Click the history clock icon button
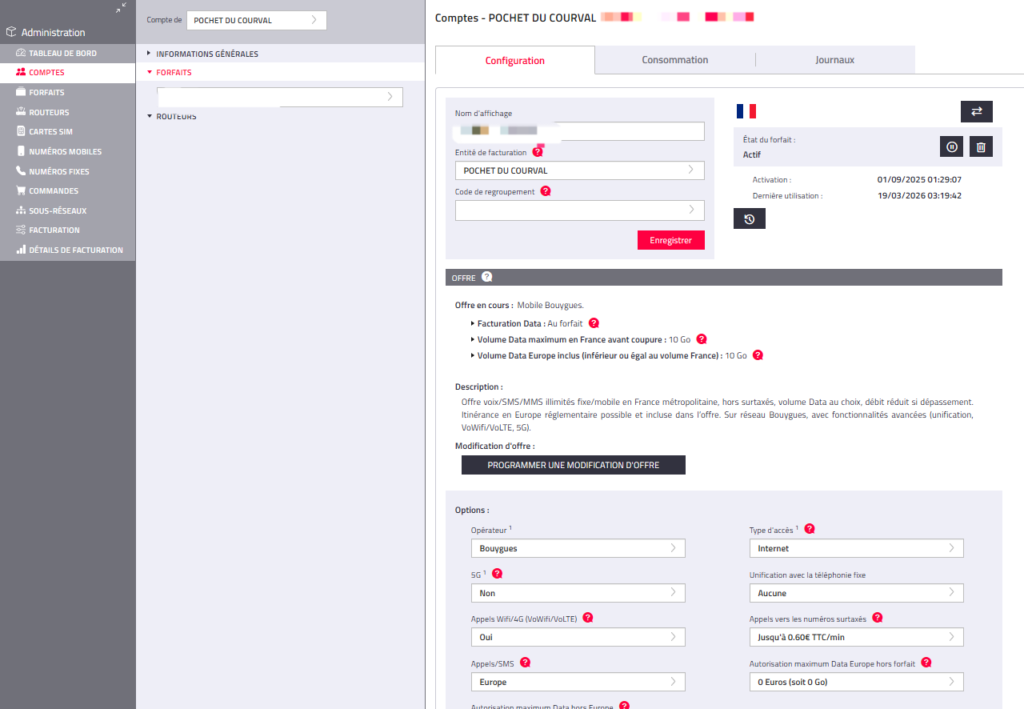This screenshot has width=1024, height=709. 749,218
